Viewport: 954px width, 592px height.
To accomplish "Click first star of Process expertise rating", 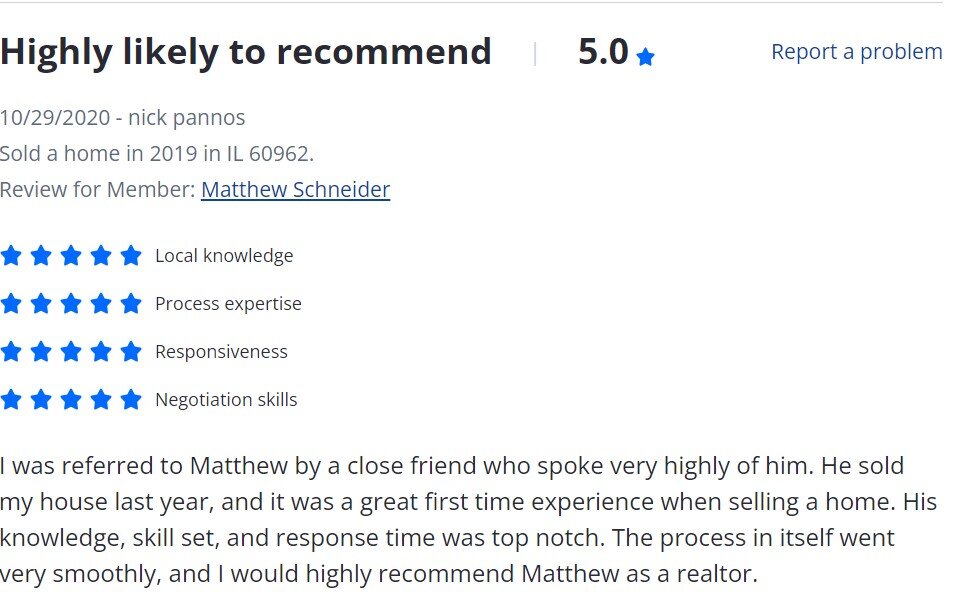I will click(x=11, y=303).
